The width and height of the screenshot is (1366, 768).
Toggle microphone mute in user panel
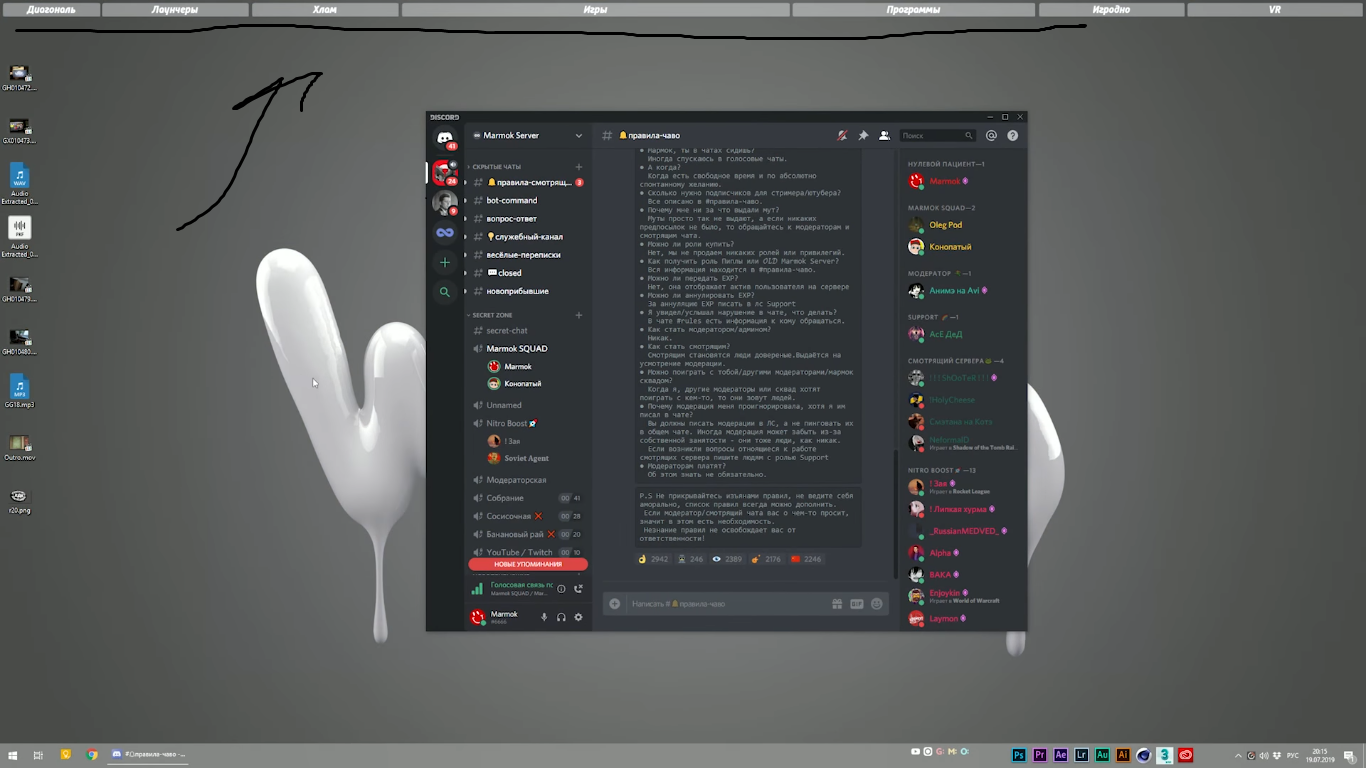point(544,617)
